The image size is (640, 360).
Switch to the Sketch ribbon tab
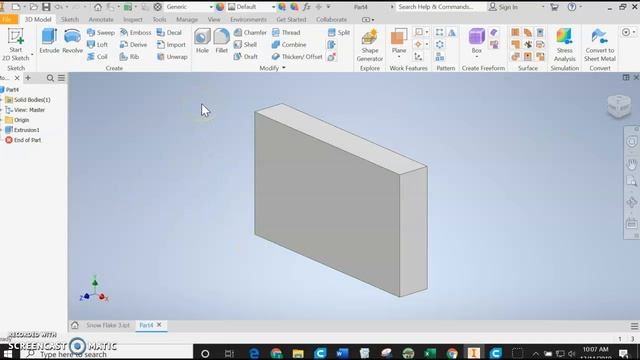(70, 20)
